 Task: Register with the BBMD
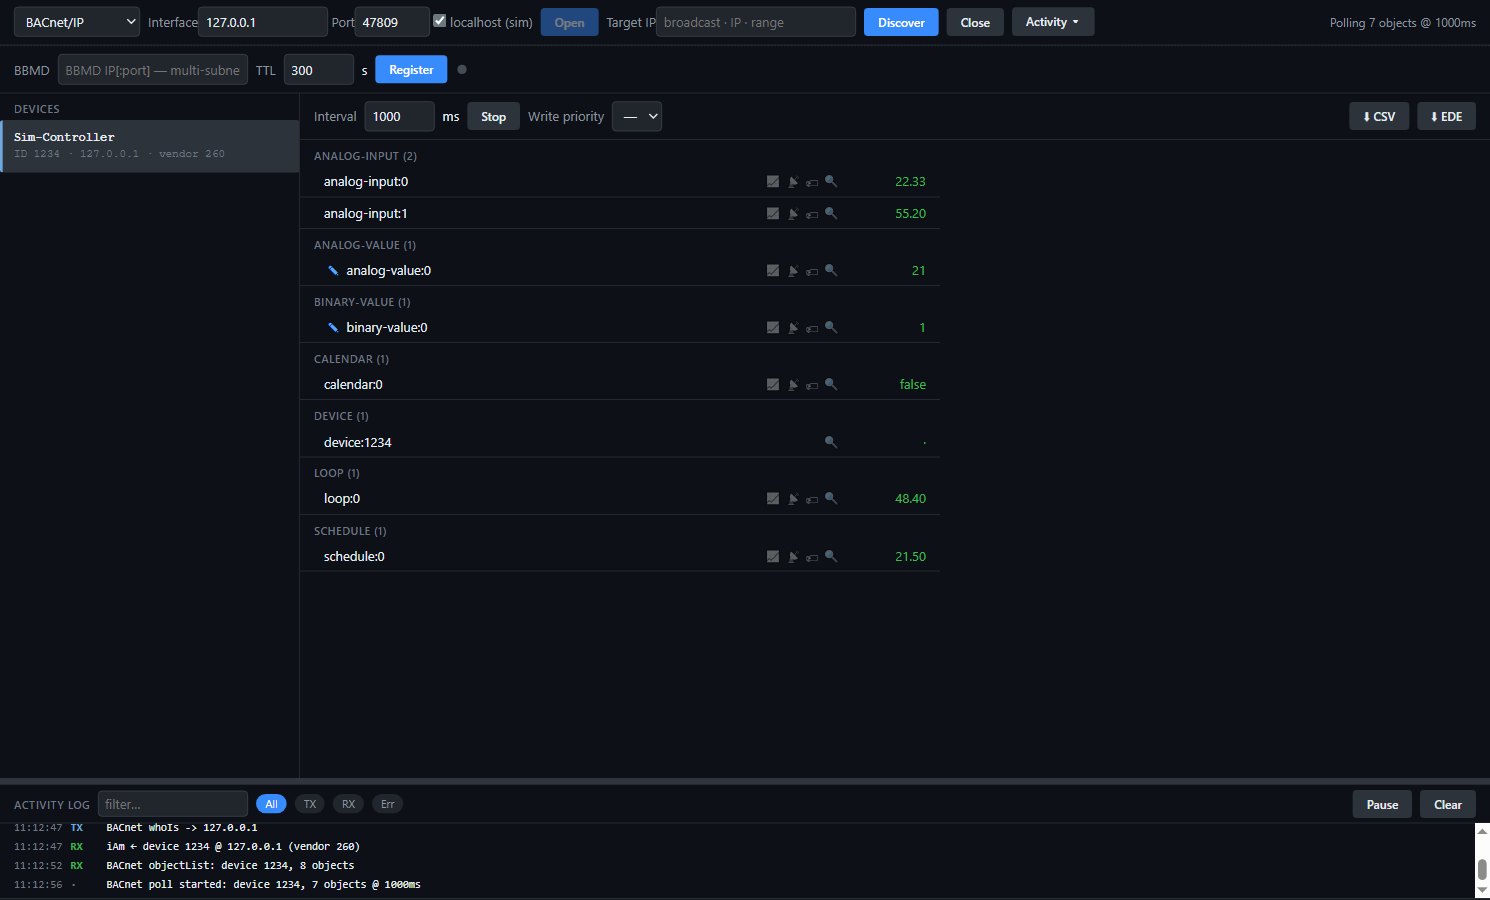411,70
